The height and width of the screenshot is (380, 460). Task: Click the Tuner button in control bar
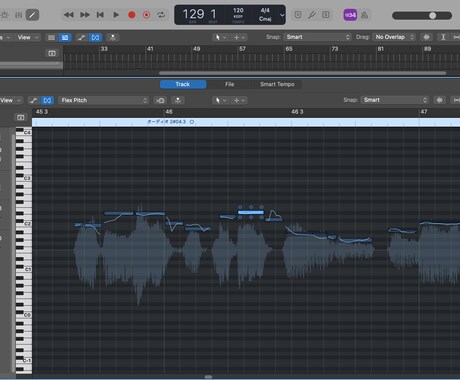(x=312, y=15)
